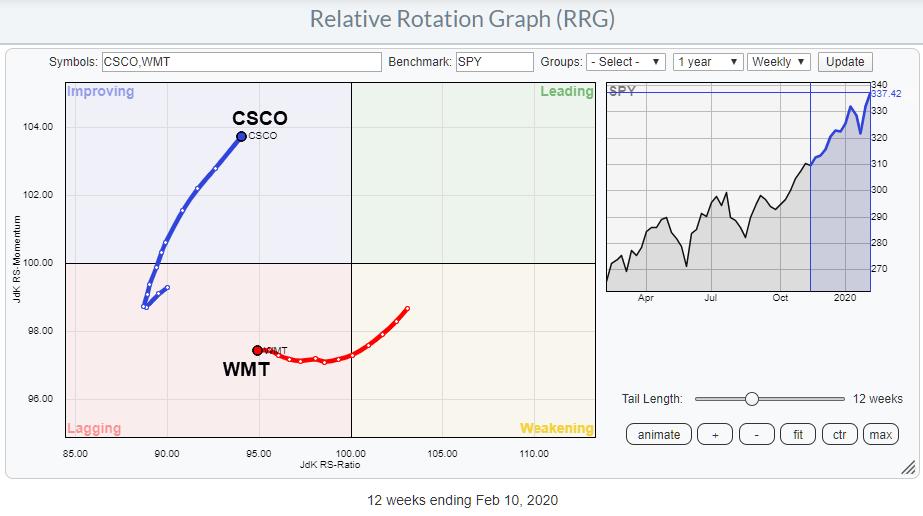Open the 1 year period dropdown
The width and height of the screenshot is (923, 516).
(708, 62)
